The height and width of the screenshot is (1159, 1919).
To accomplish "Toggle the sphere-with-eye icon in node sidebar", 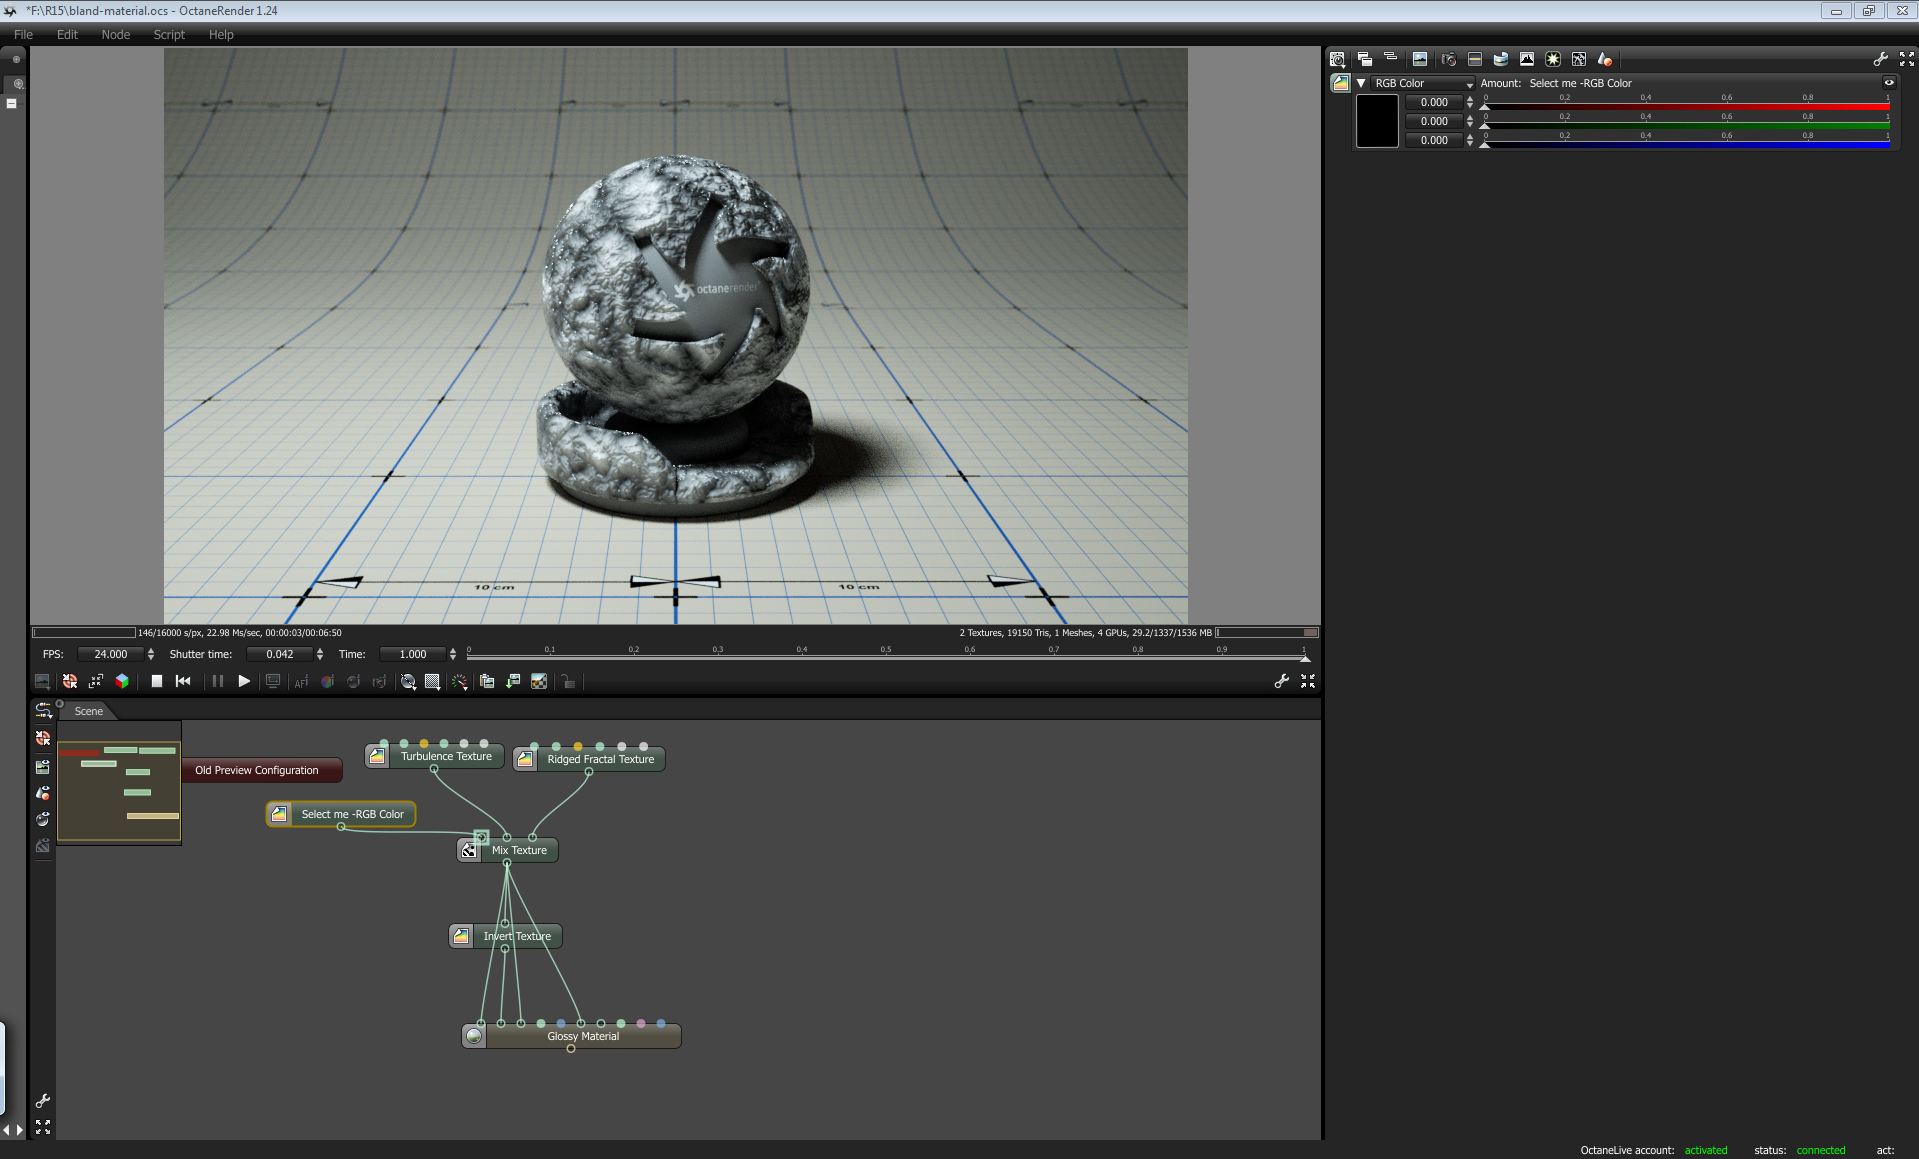I will coord(43,819).
